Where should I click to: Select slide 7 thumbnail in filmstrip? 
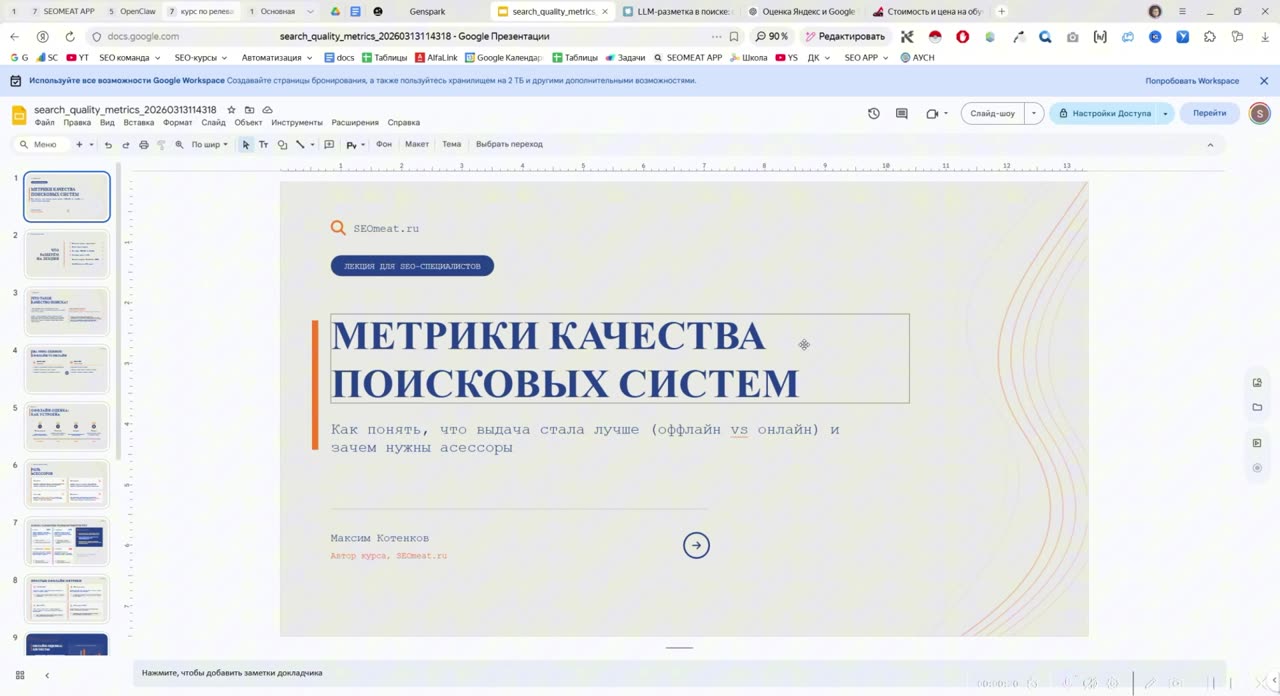pyautogui.click(x=67, y=541)
